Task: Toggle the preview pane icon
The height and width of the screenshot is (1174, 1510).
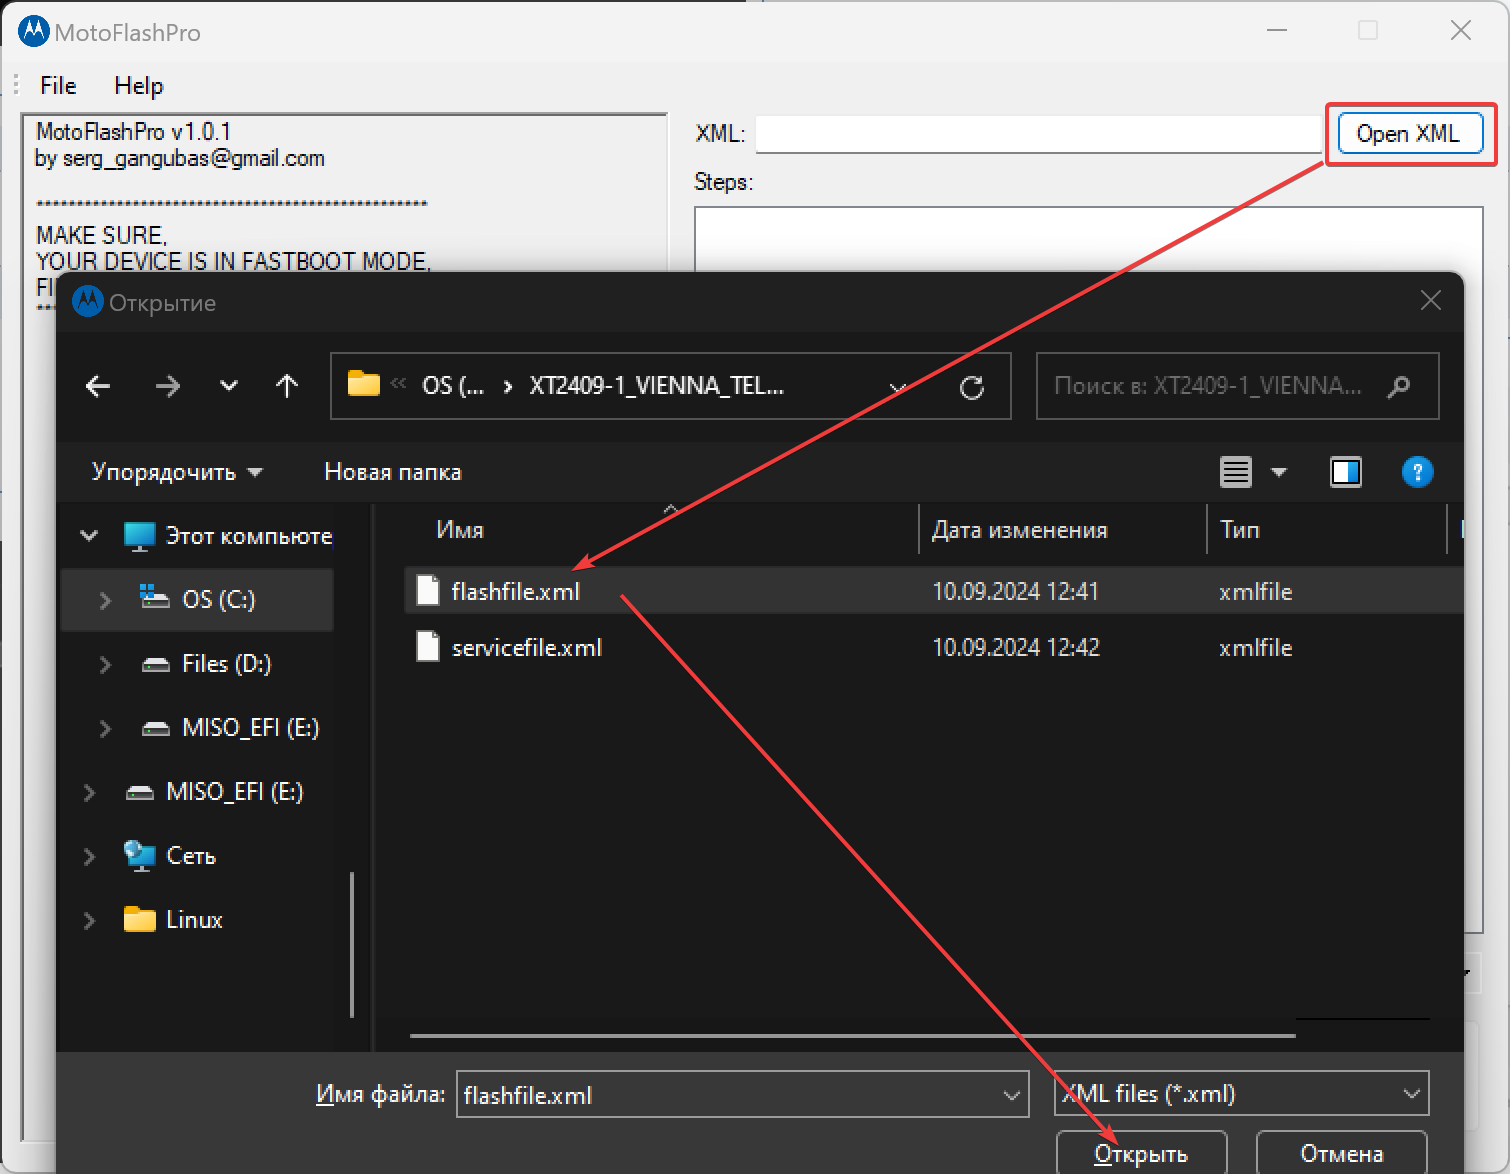Action: point(1345,472)
